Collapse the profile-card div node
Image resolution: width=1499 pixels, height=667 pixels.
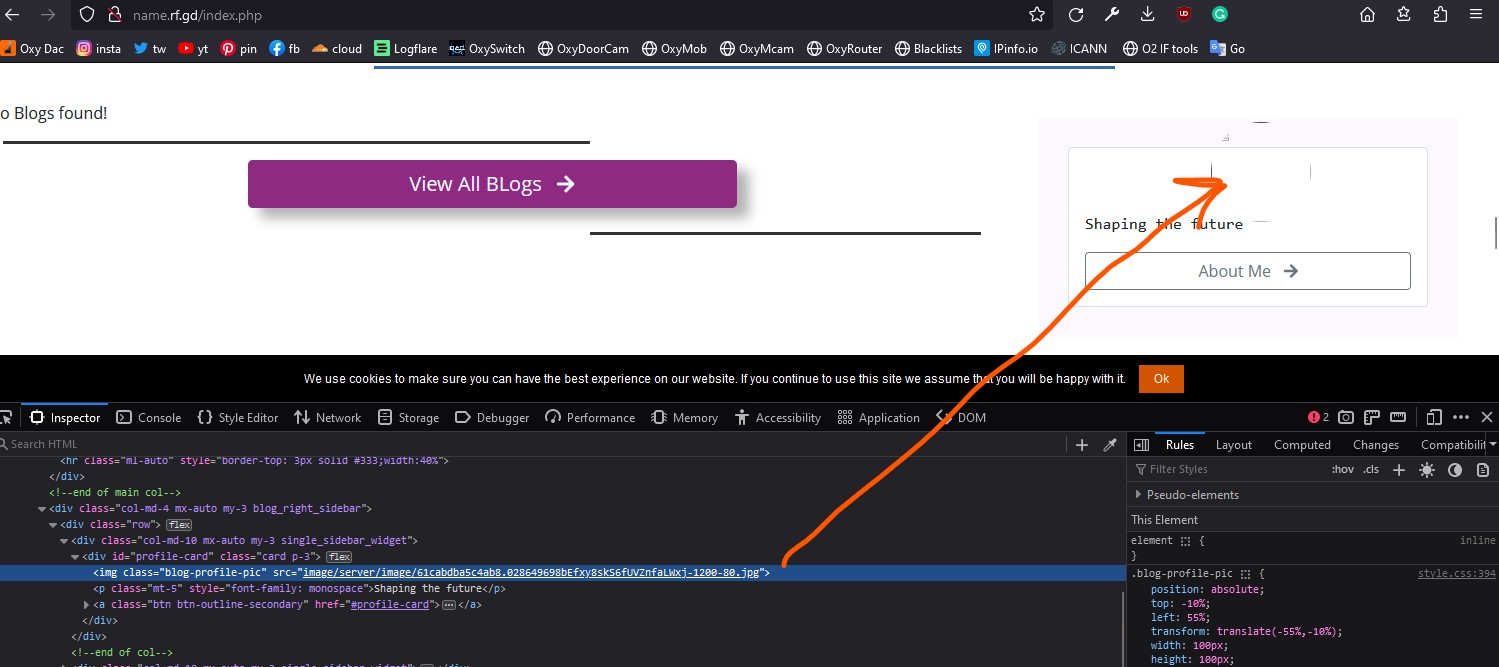click(x=75, y=557)
